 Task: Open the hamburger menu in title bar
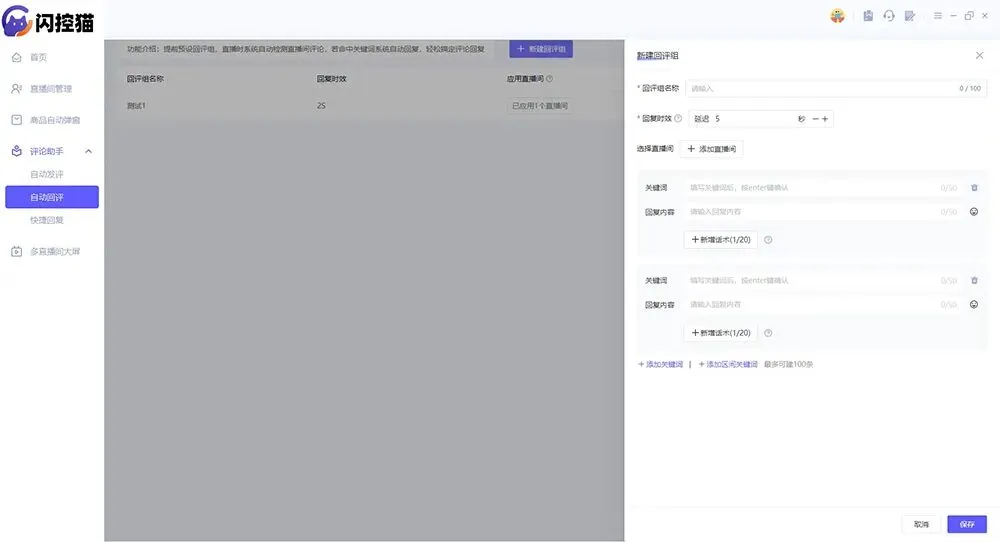(938, 16)
